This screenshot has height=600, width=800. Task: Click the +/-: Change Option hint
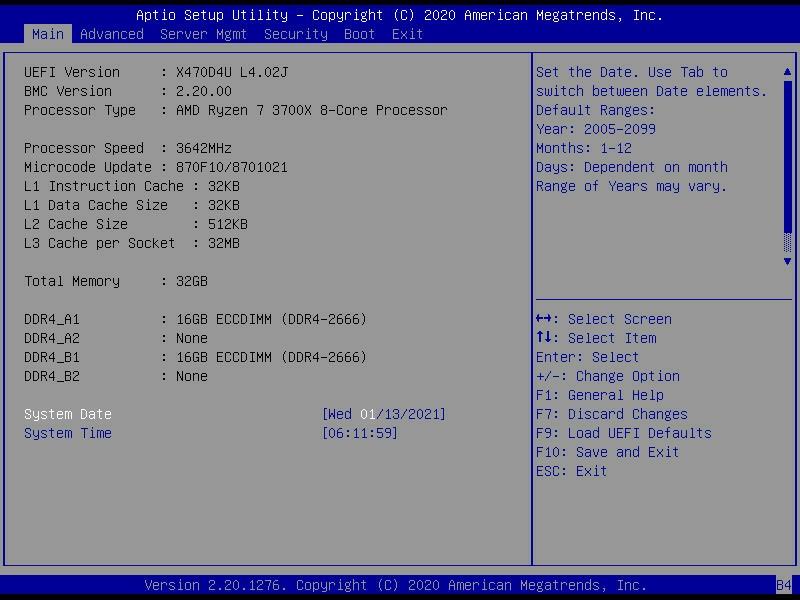tap(608, 377)
